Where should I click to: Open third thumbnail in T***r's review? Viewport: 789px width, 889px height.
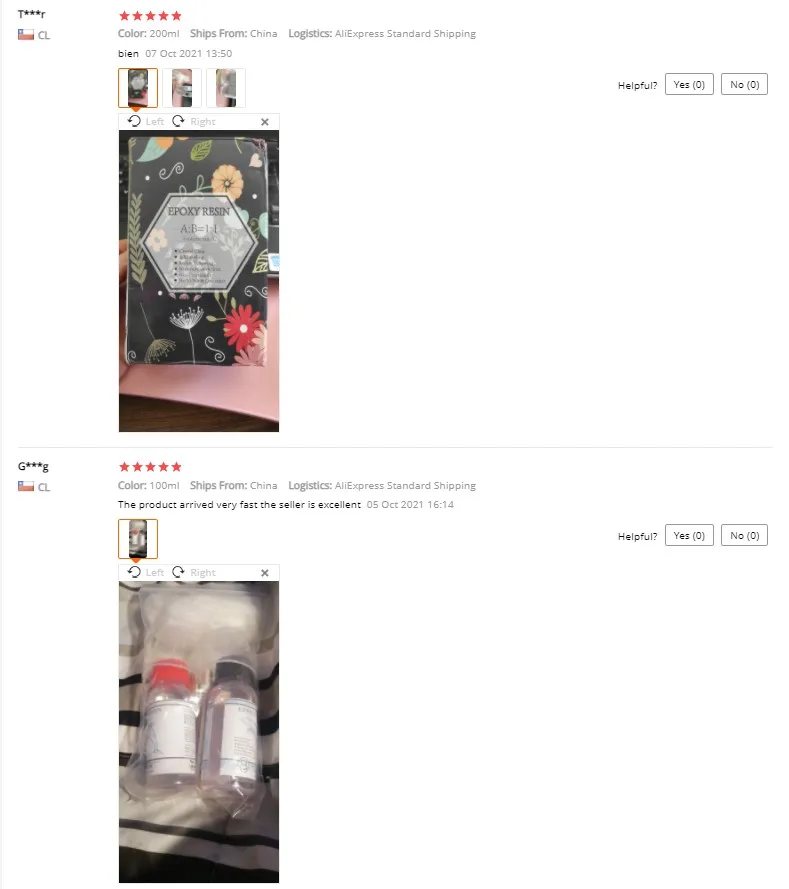pos(226,88)
